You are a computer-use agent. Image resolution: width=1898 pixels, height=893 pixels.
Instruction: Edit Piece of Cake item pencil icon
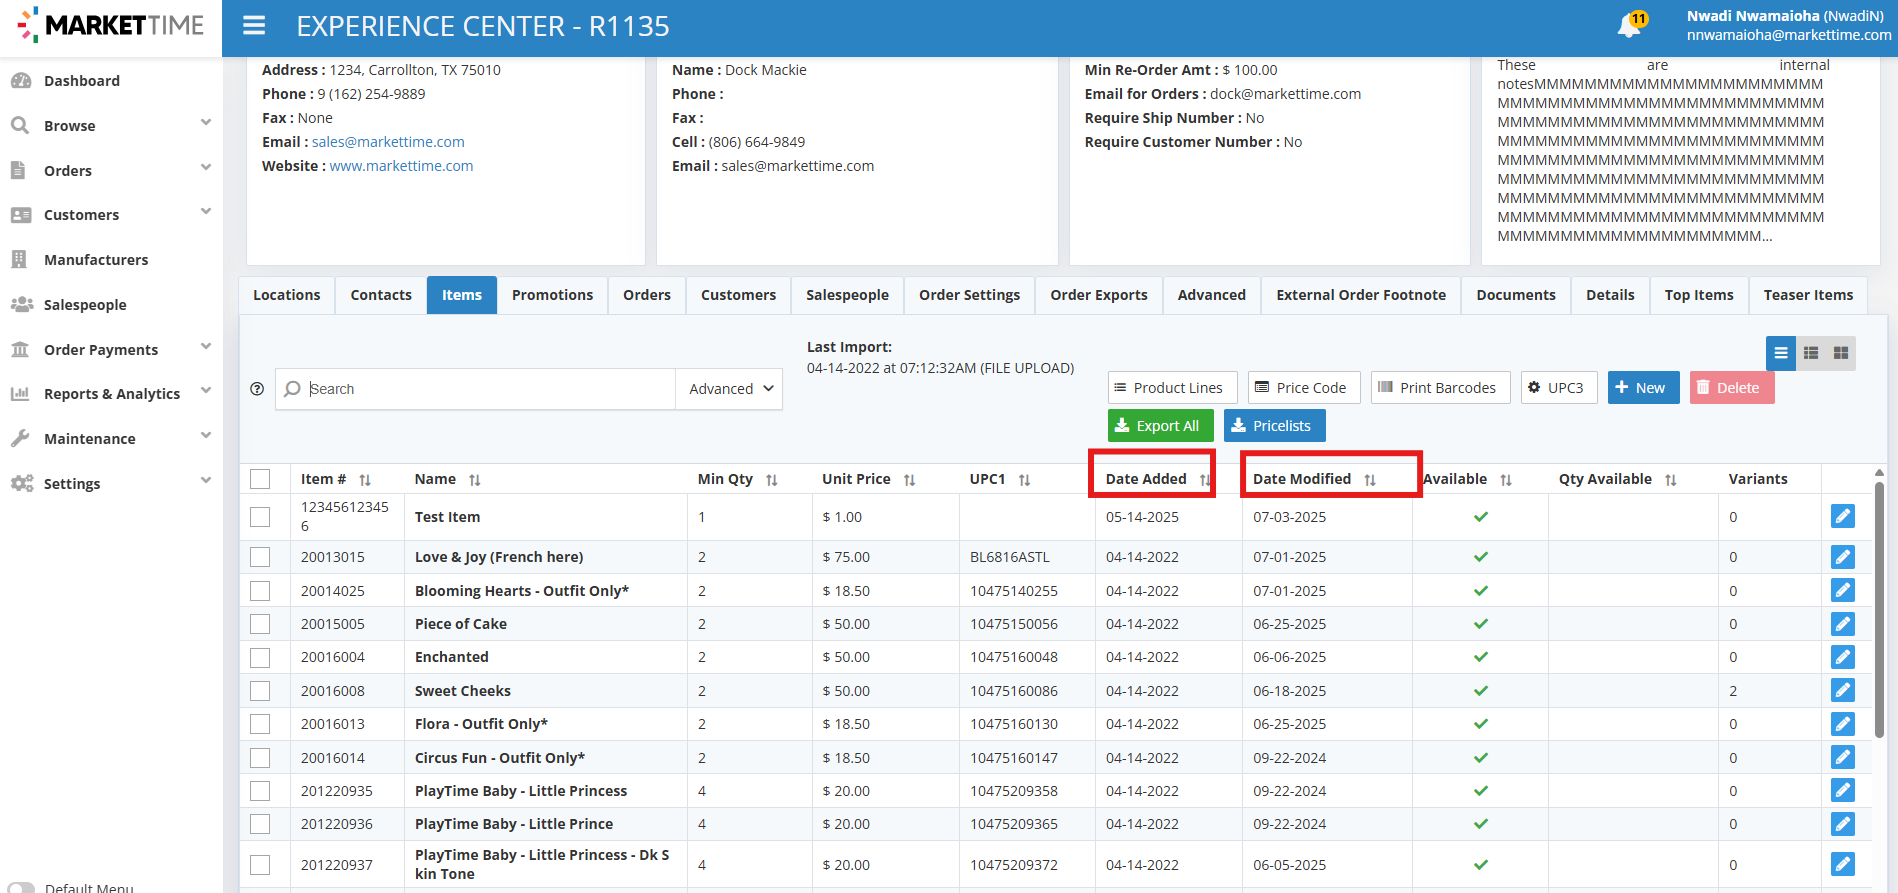pos(1843,624)
